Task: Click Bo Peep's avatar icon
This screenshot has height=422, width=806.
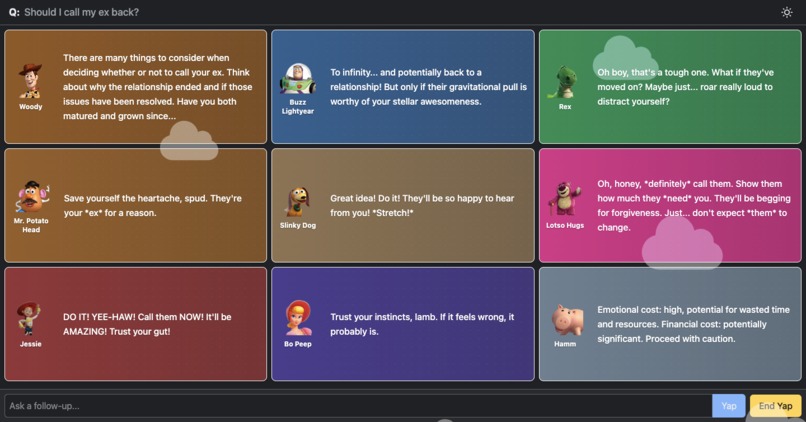Action: pyautogui.click(x=299, y=318)
